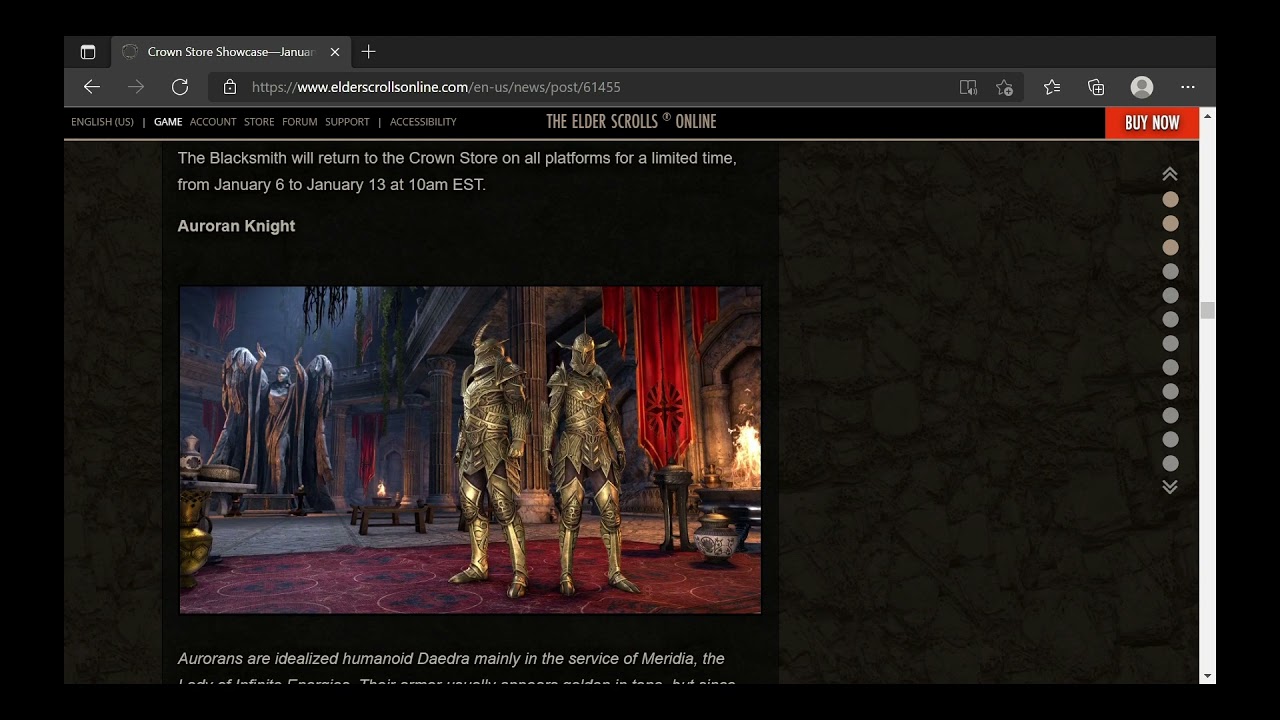Click the scrollbar up arrow
The image size is (1280, 720).
[1208, 116]
